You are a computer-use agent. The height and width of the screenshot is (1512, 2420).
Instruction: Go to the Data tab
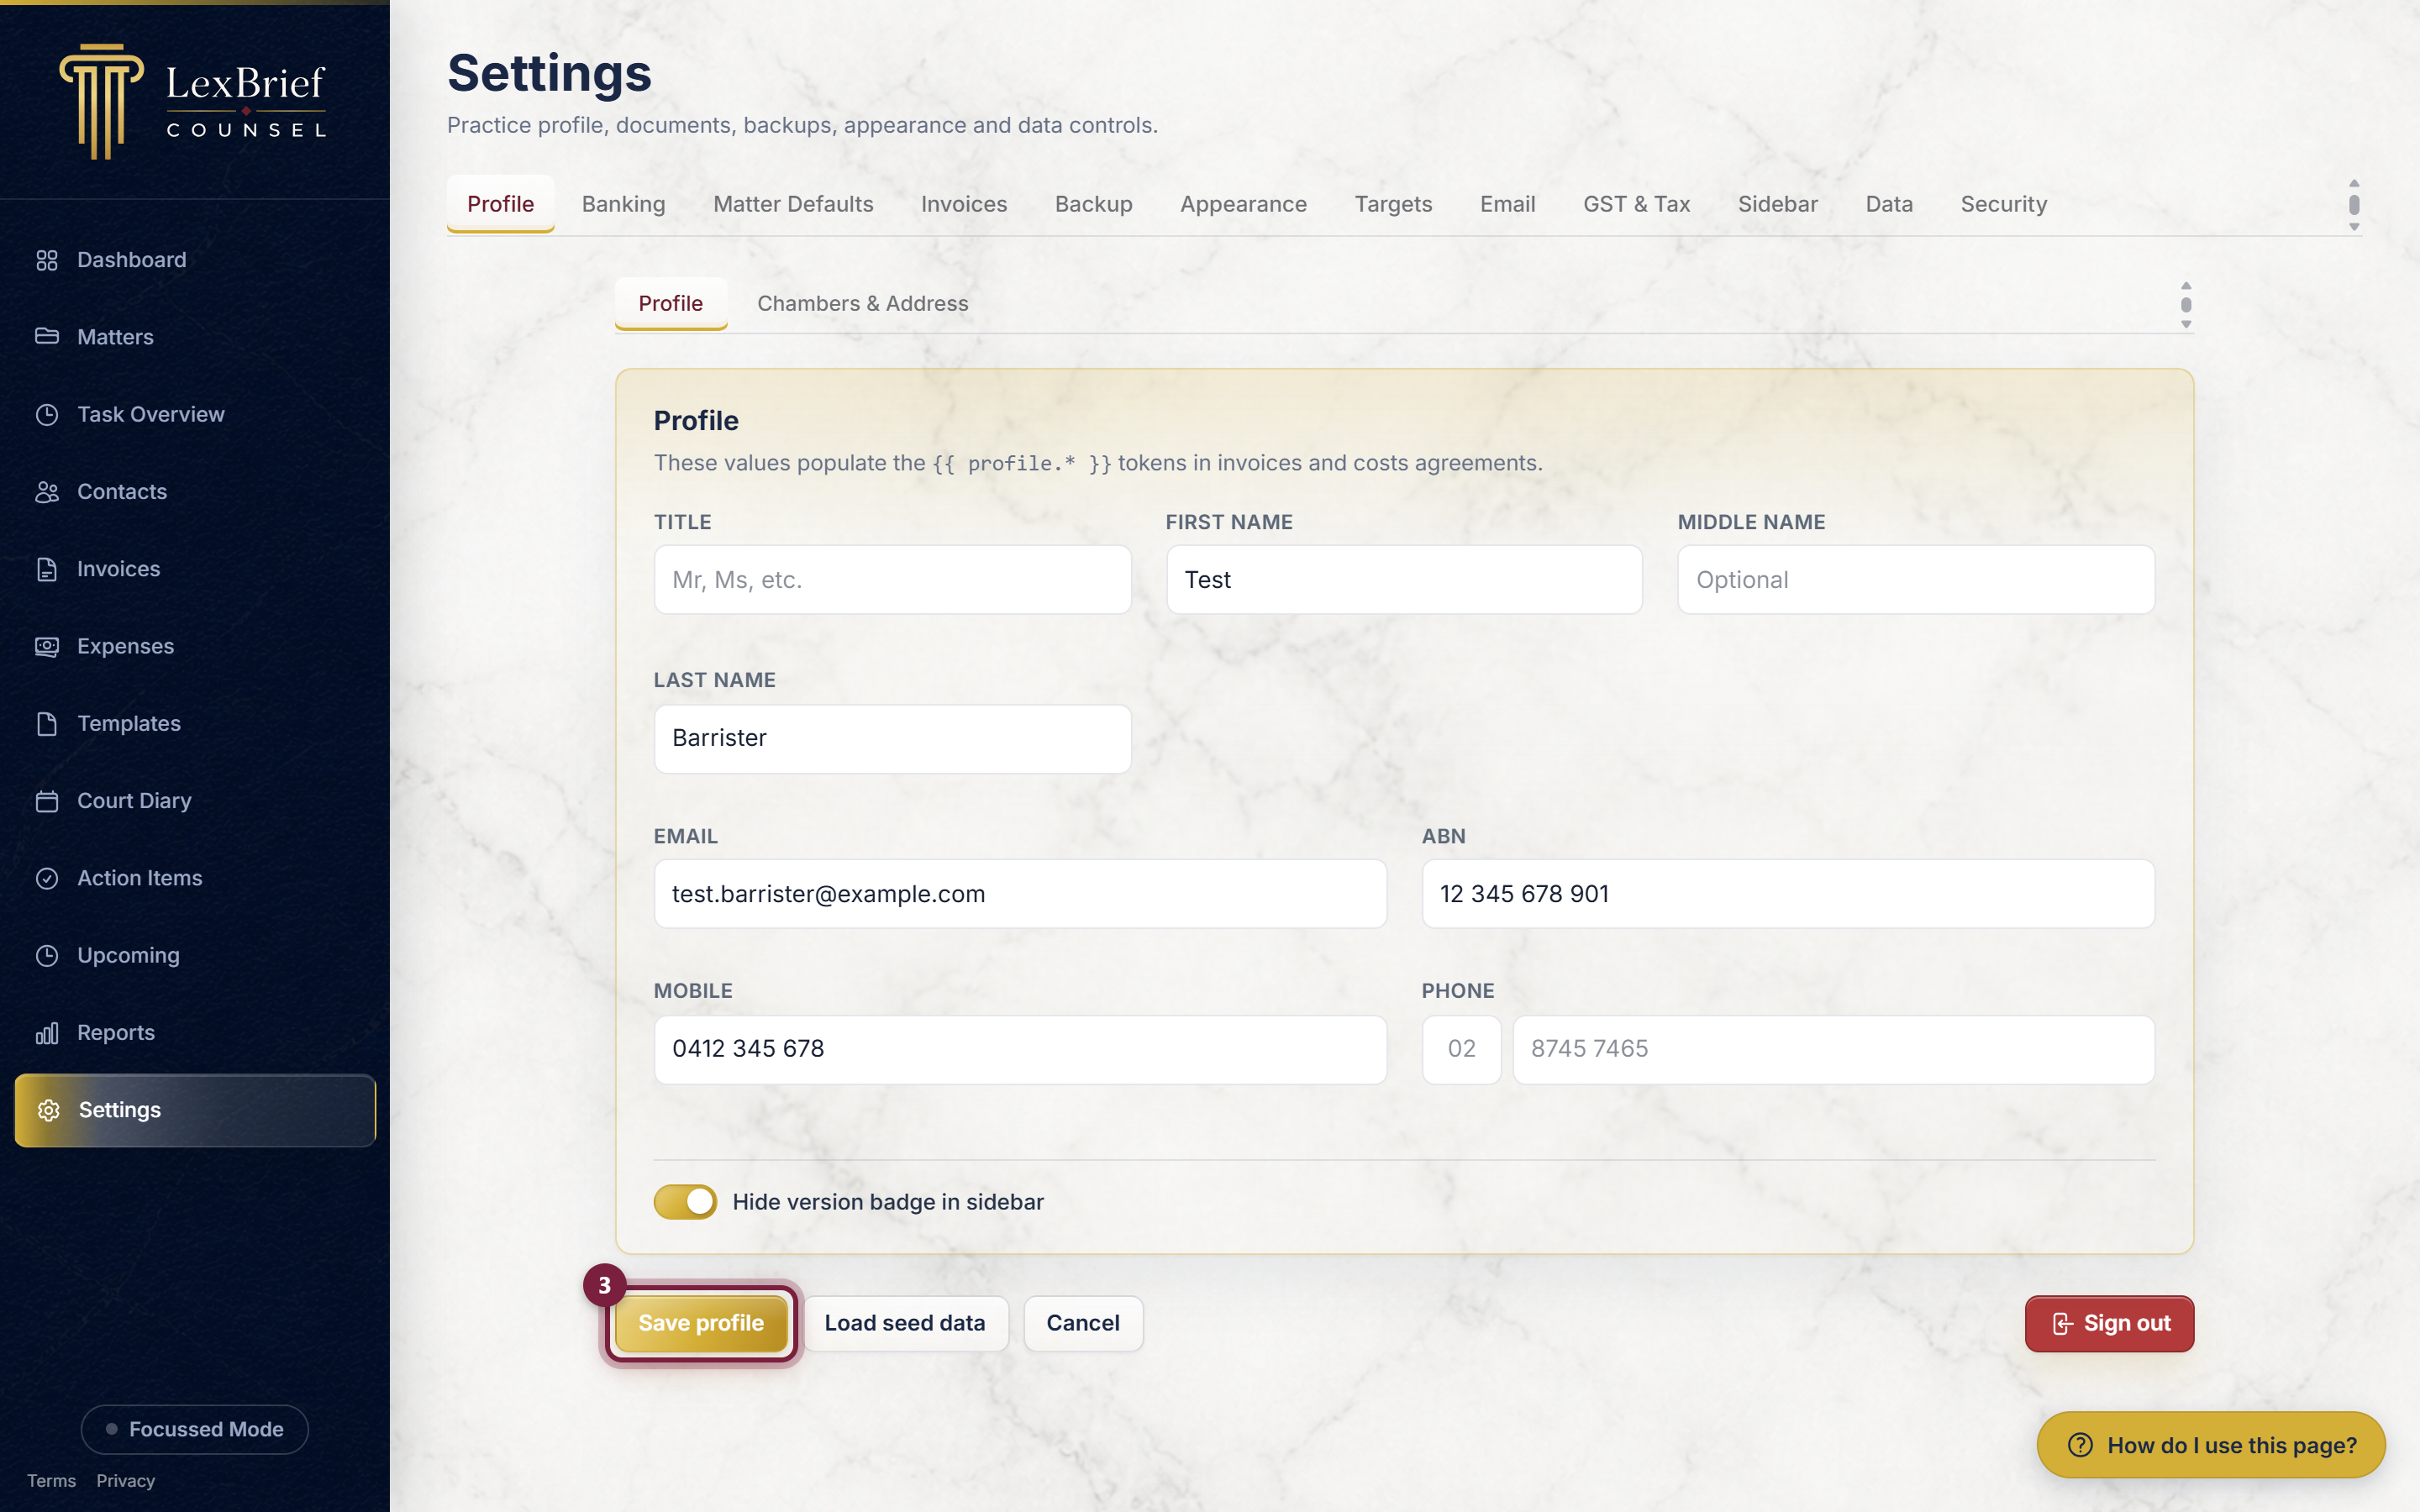point(1889,204)
